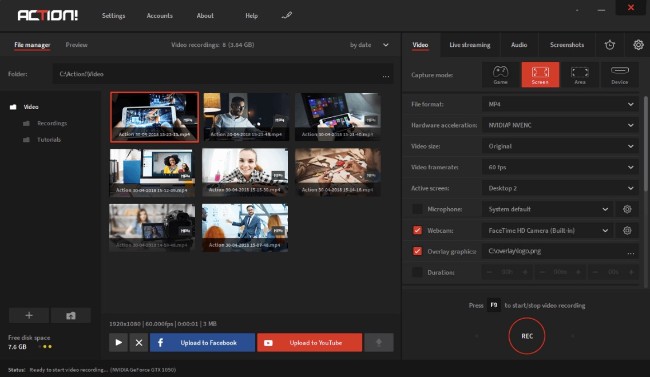This screenshot has width=650, height=377.
Task: Open the About menu
Action: coord(205,16)
